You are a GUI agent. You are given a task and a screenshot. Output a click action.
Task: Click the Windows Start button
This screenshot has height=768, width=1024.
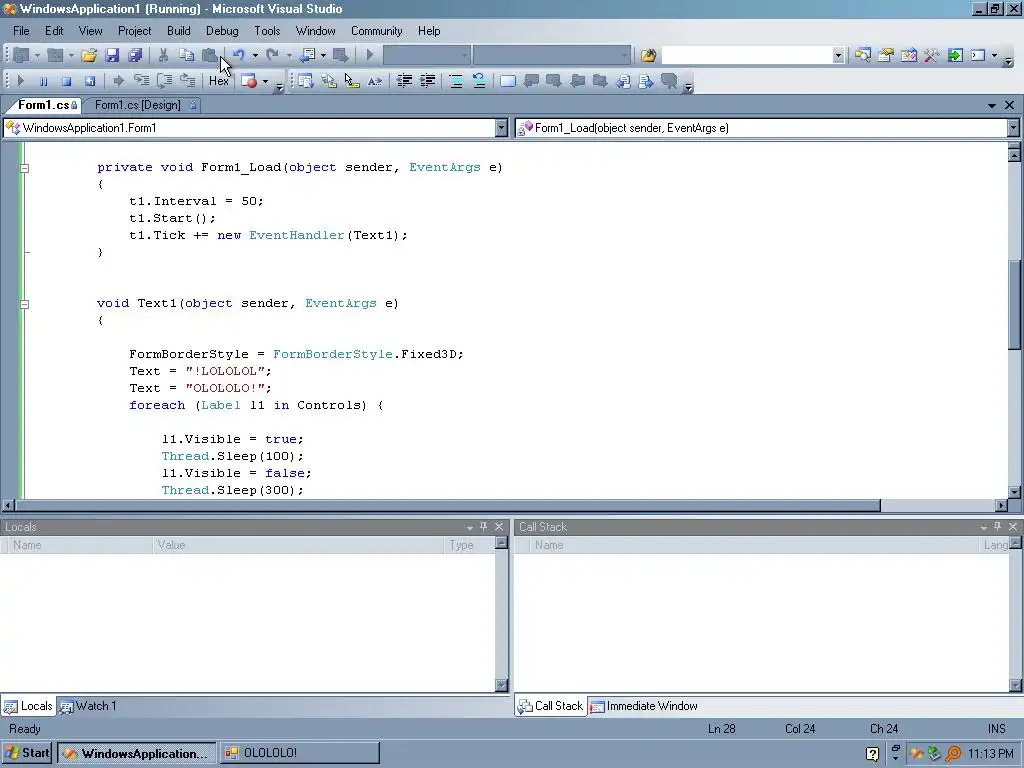27,753
